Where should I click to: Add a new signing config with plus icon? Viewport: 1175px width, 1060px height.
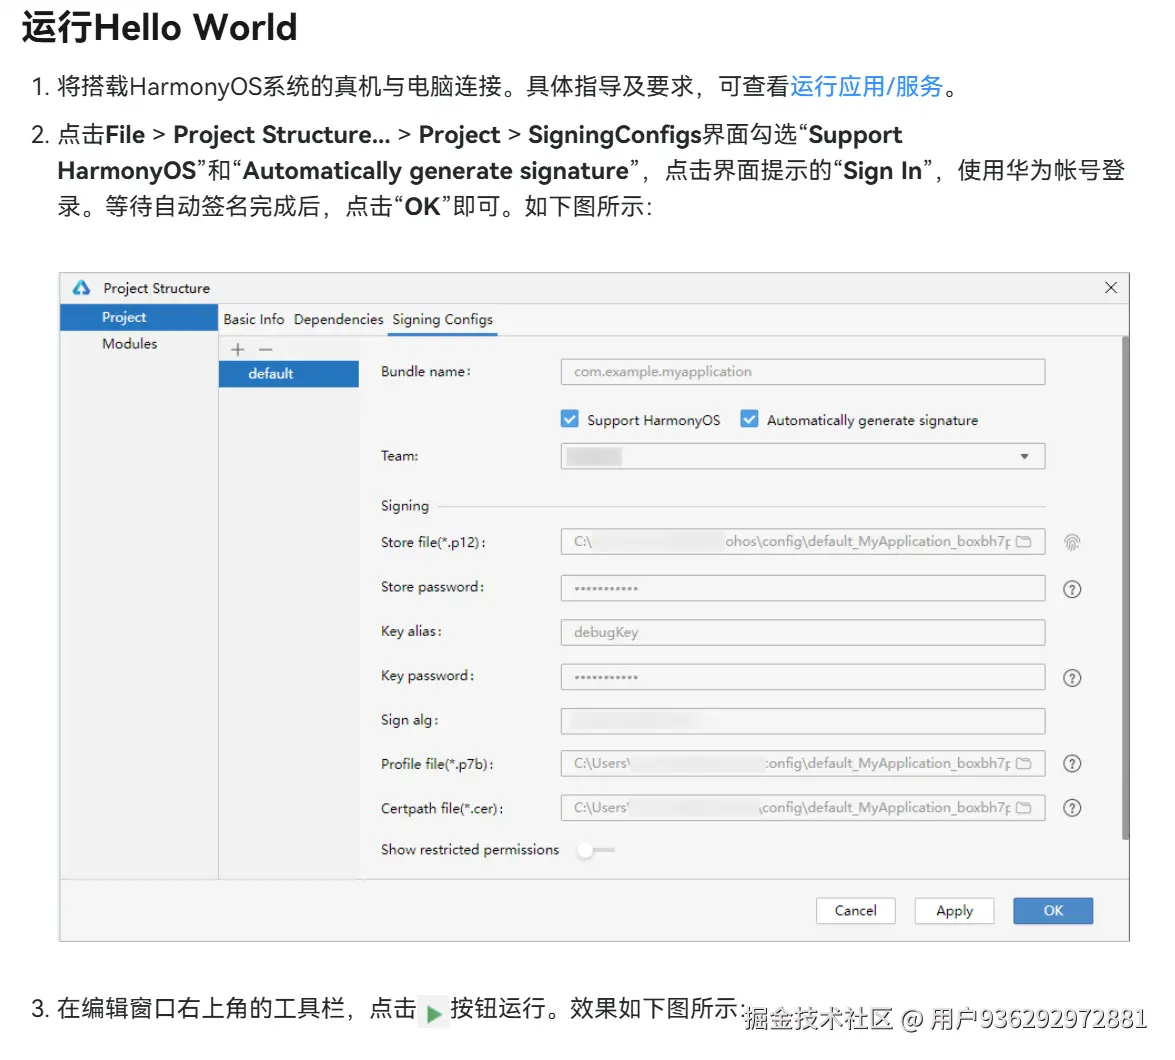238,349
